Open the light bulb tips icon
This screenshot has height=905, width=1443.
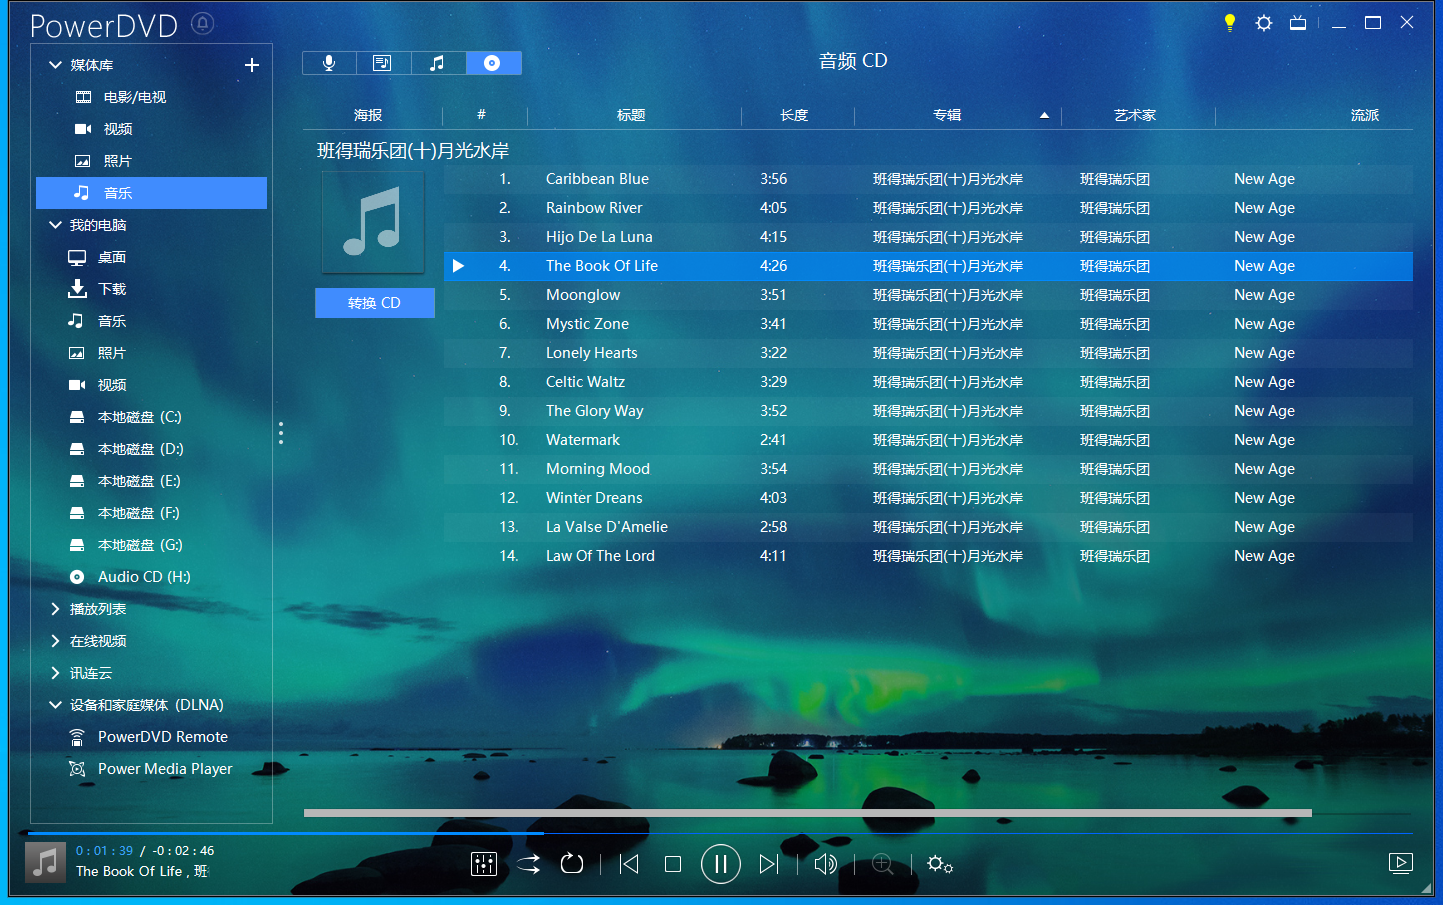(x=1230, y=23)
